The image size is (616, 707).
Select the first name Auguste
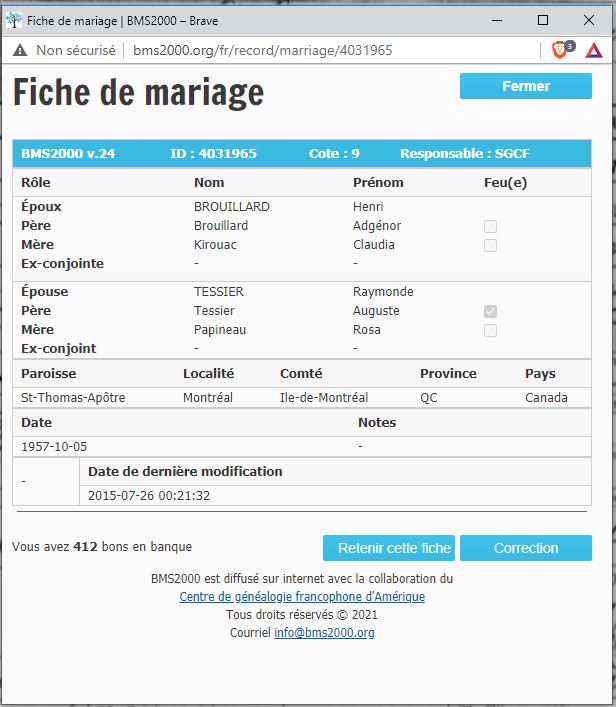coord(376,311)
